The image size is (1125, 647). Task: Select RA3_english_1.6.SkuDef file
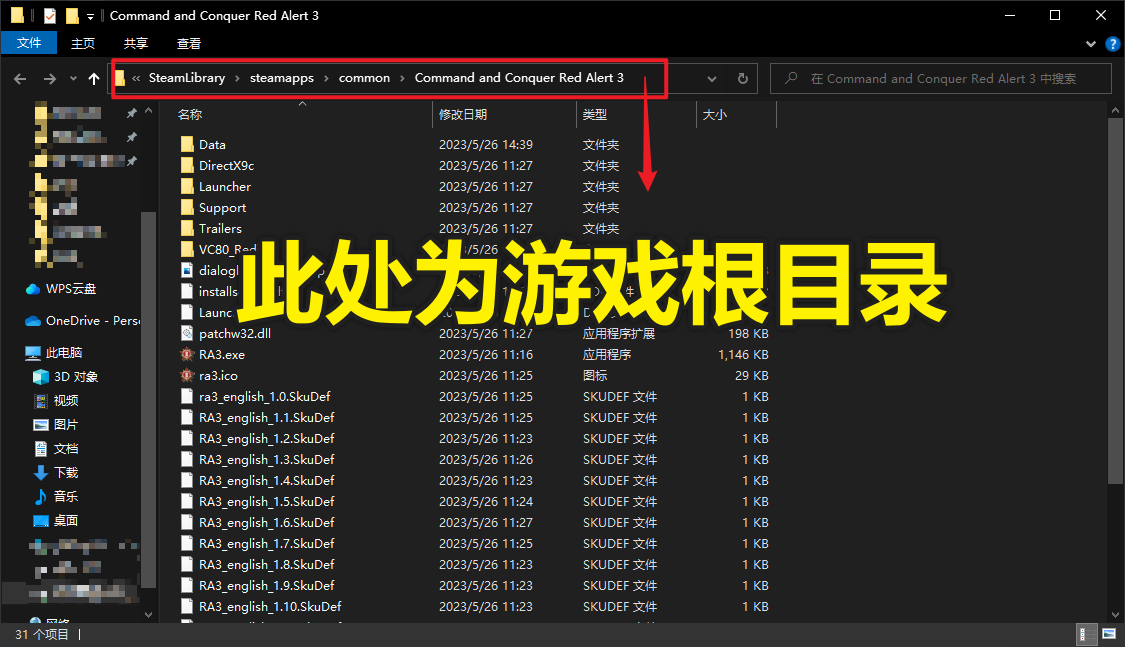click(267, 522)
